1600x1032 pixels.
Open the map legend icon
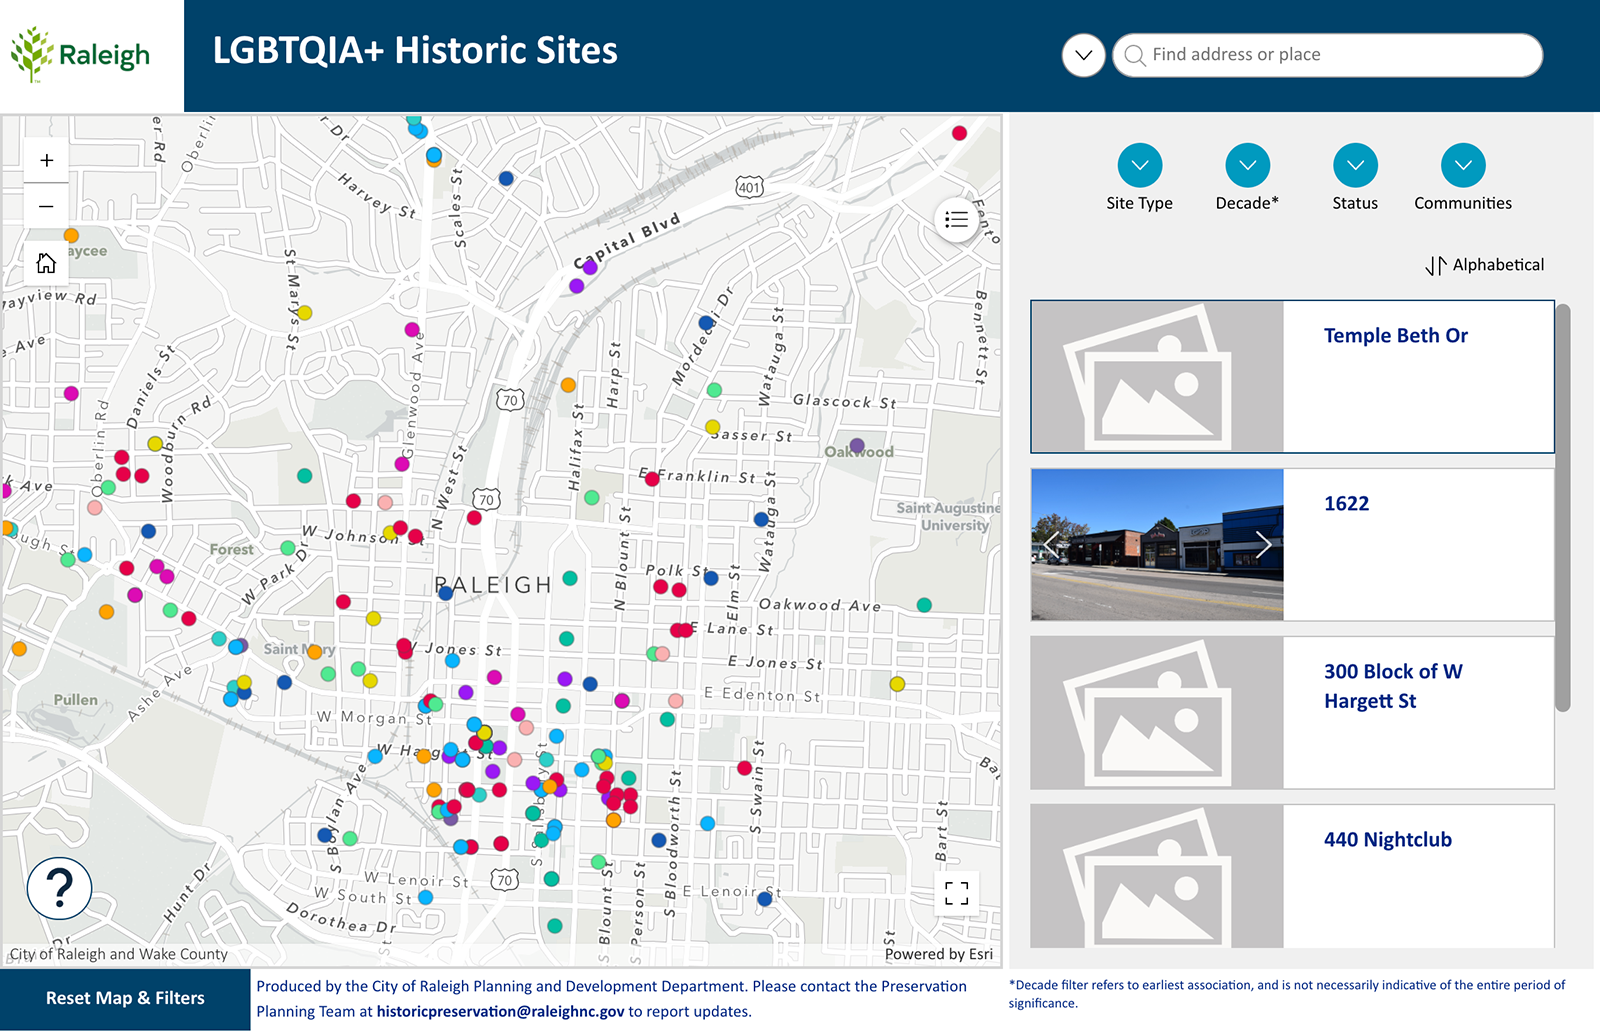coord(955,220)
